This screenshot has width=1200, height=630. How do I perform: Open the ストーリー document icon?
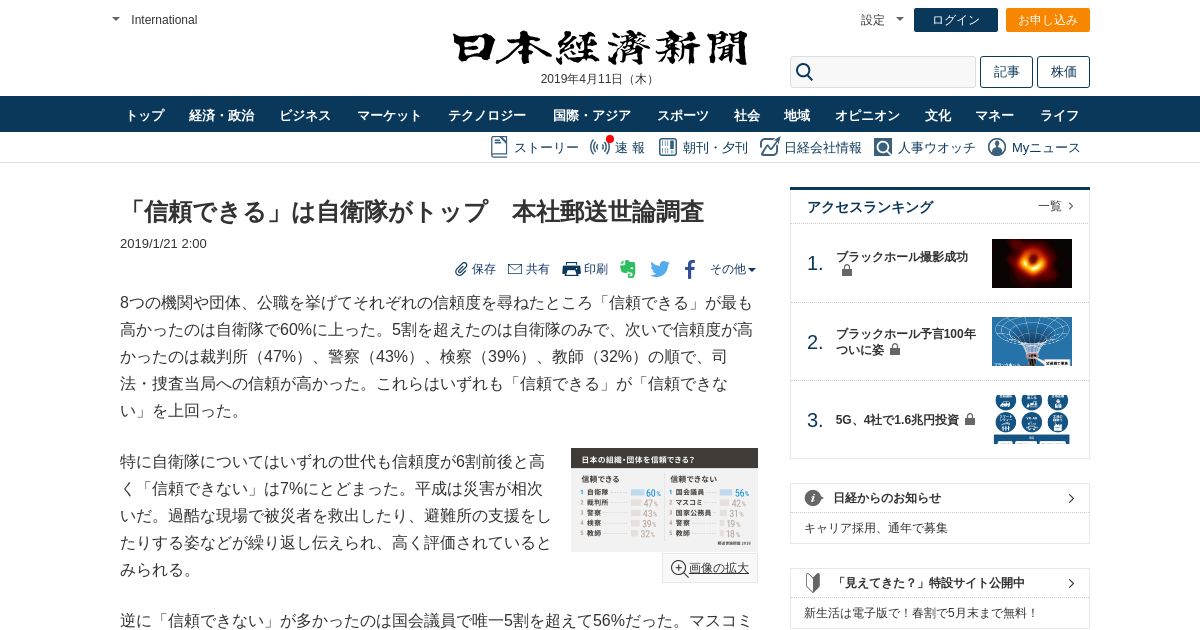pos(499,147)
